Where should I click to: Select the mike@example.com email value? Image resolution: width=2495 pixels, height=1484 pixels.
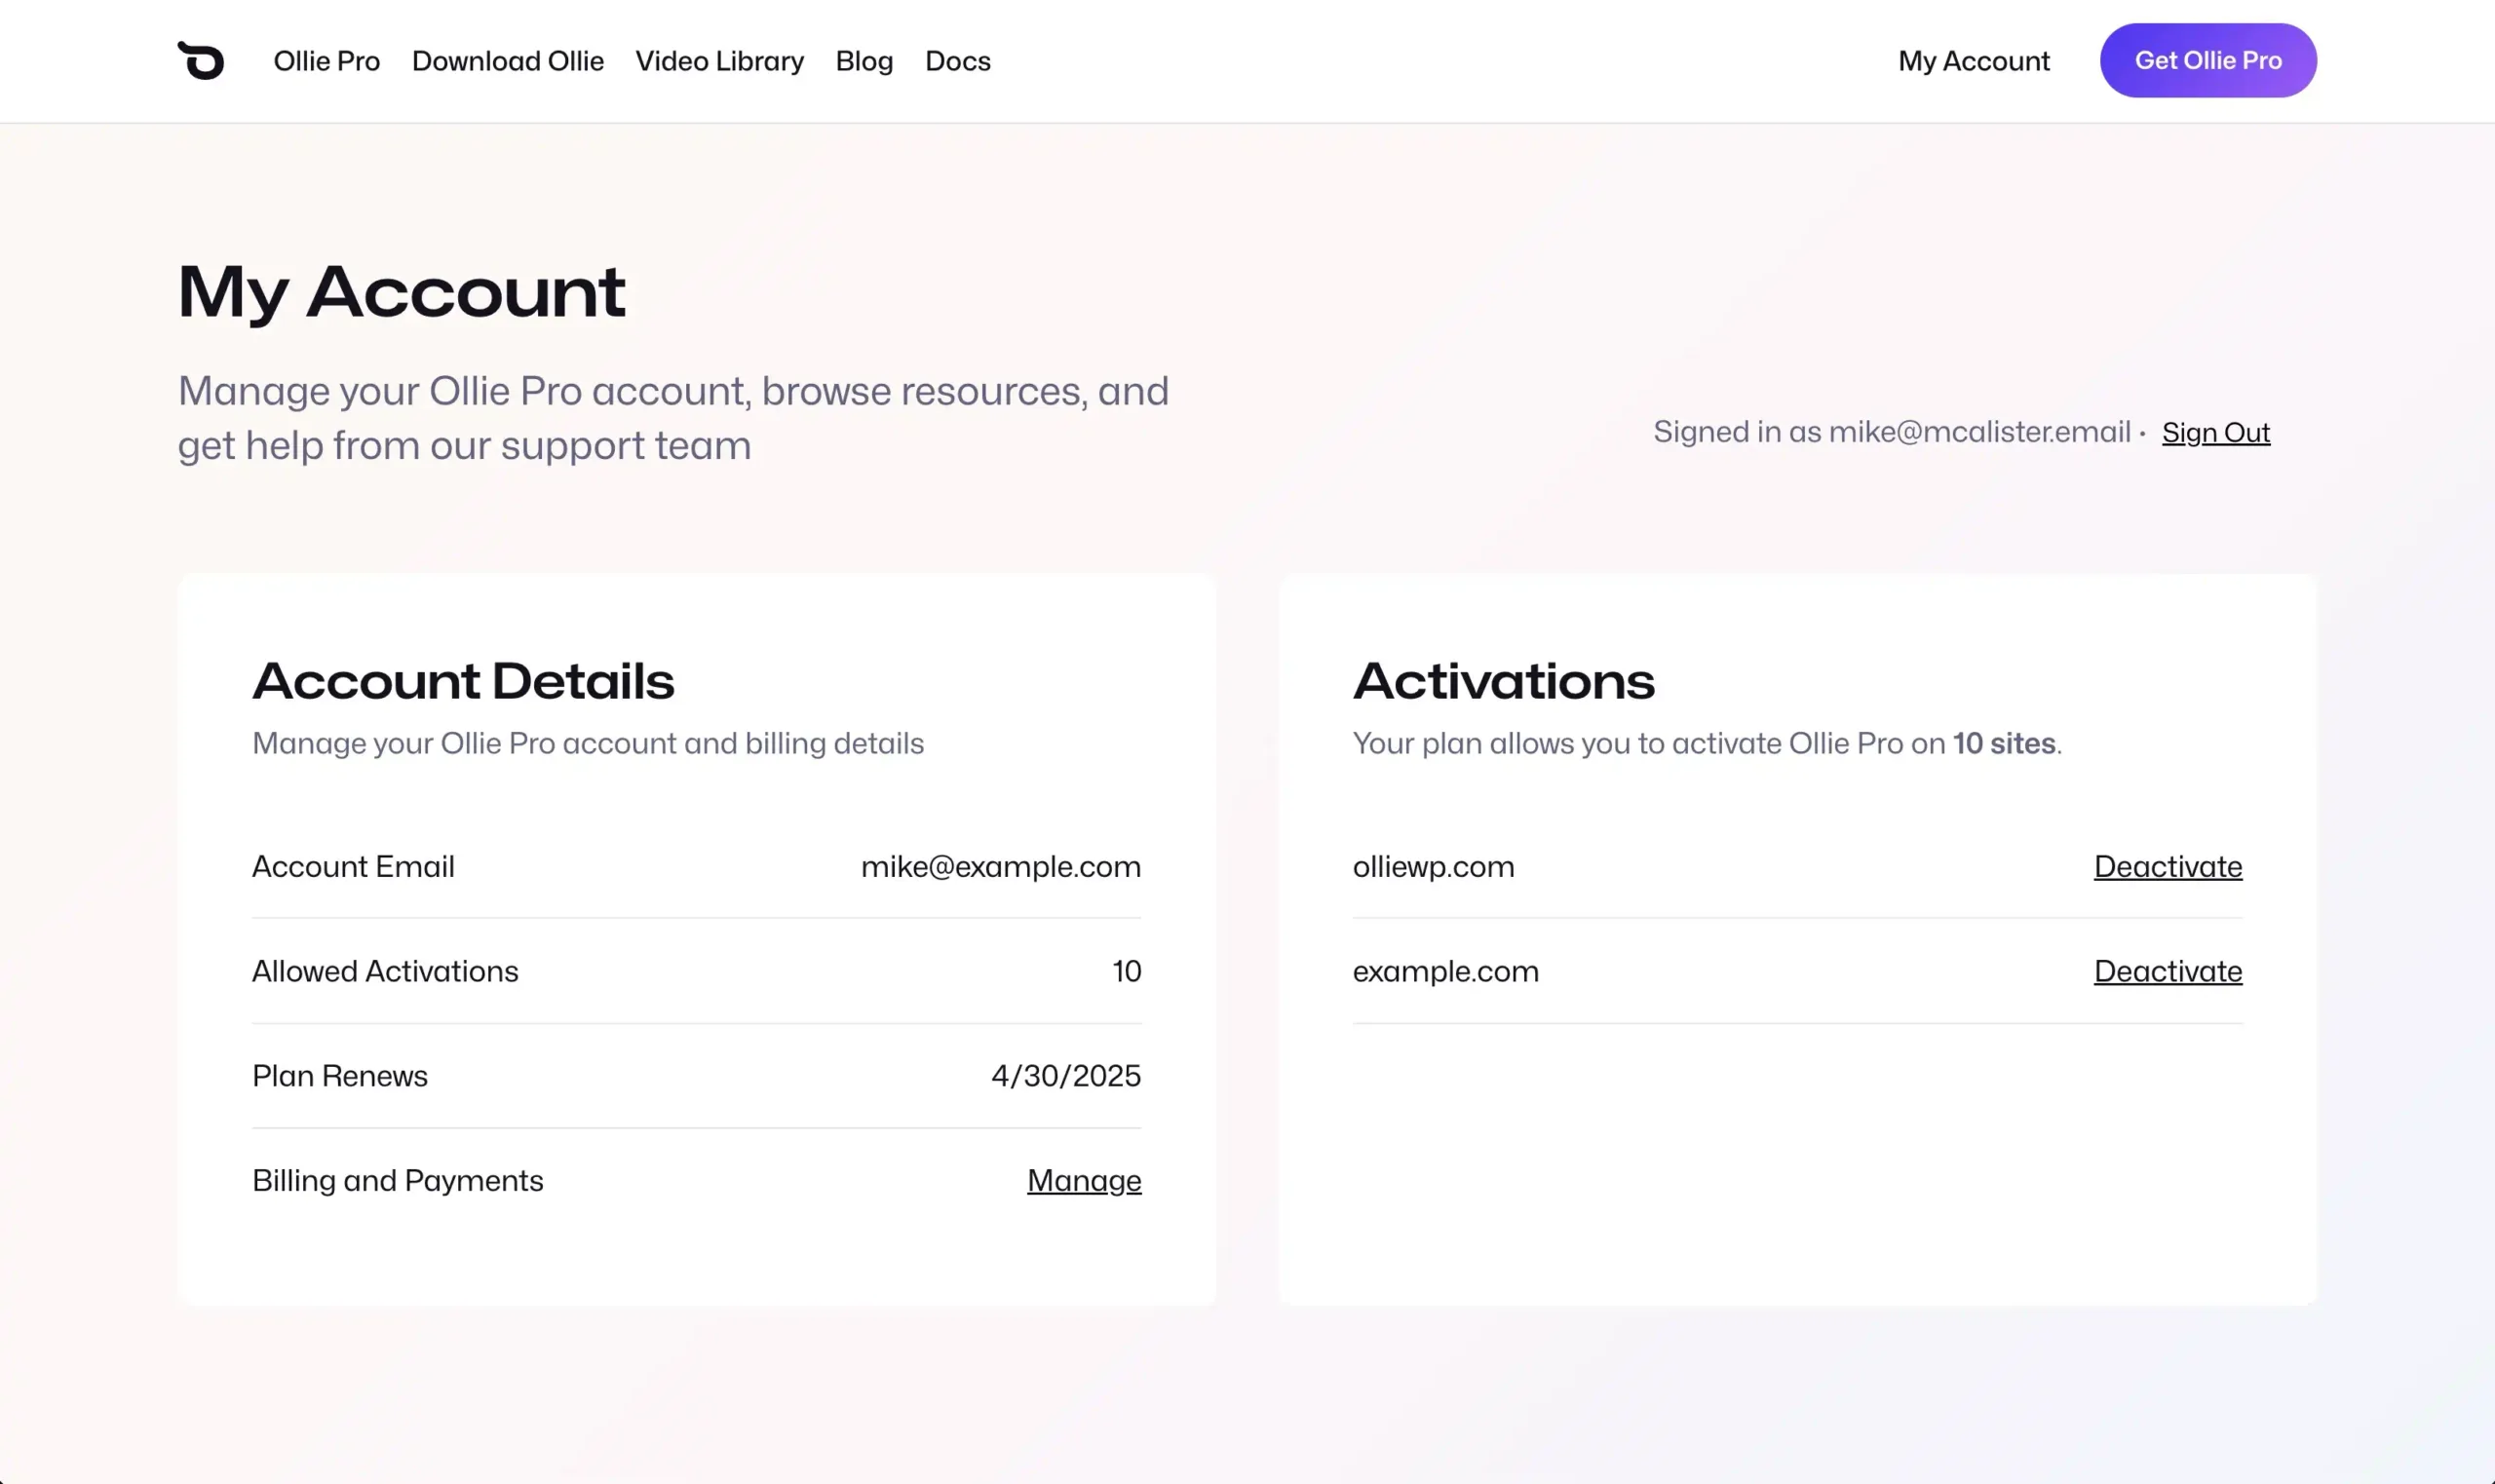[1001, 866]
